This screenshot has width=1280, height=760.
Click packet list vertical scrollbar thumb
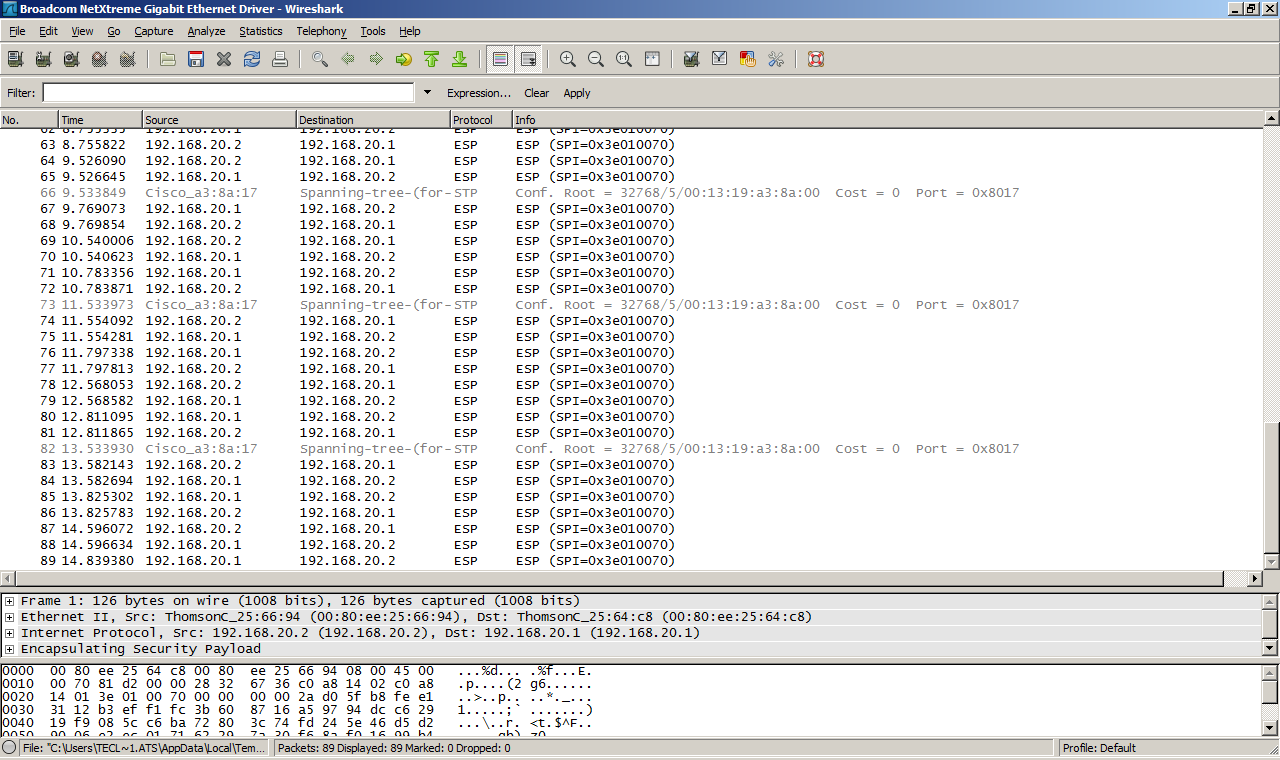(1271, 487)
